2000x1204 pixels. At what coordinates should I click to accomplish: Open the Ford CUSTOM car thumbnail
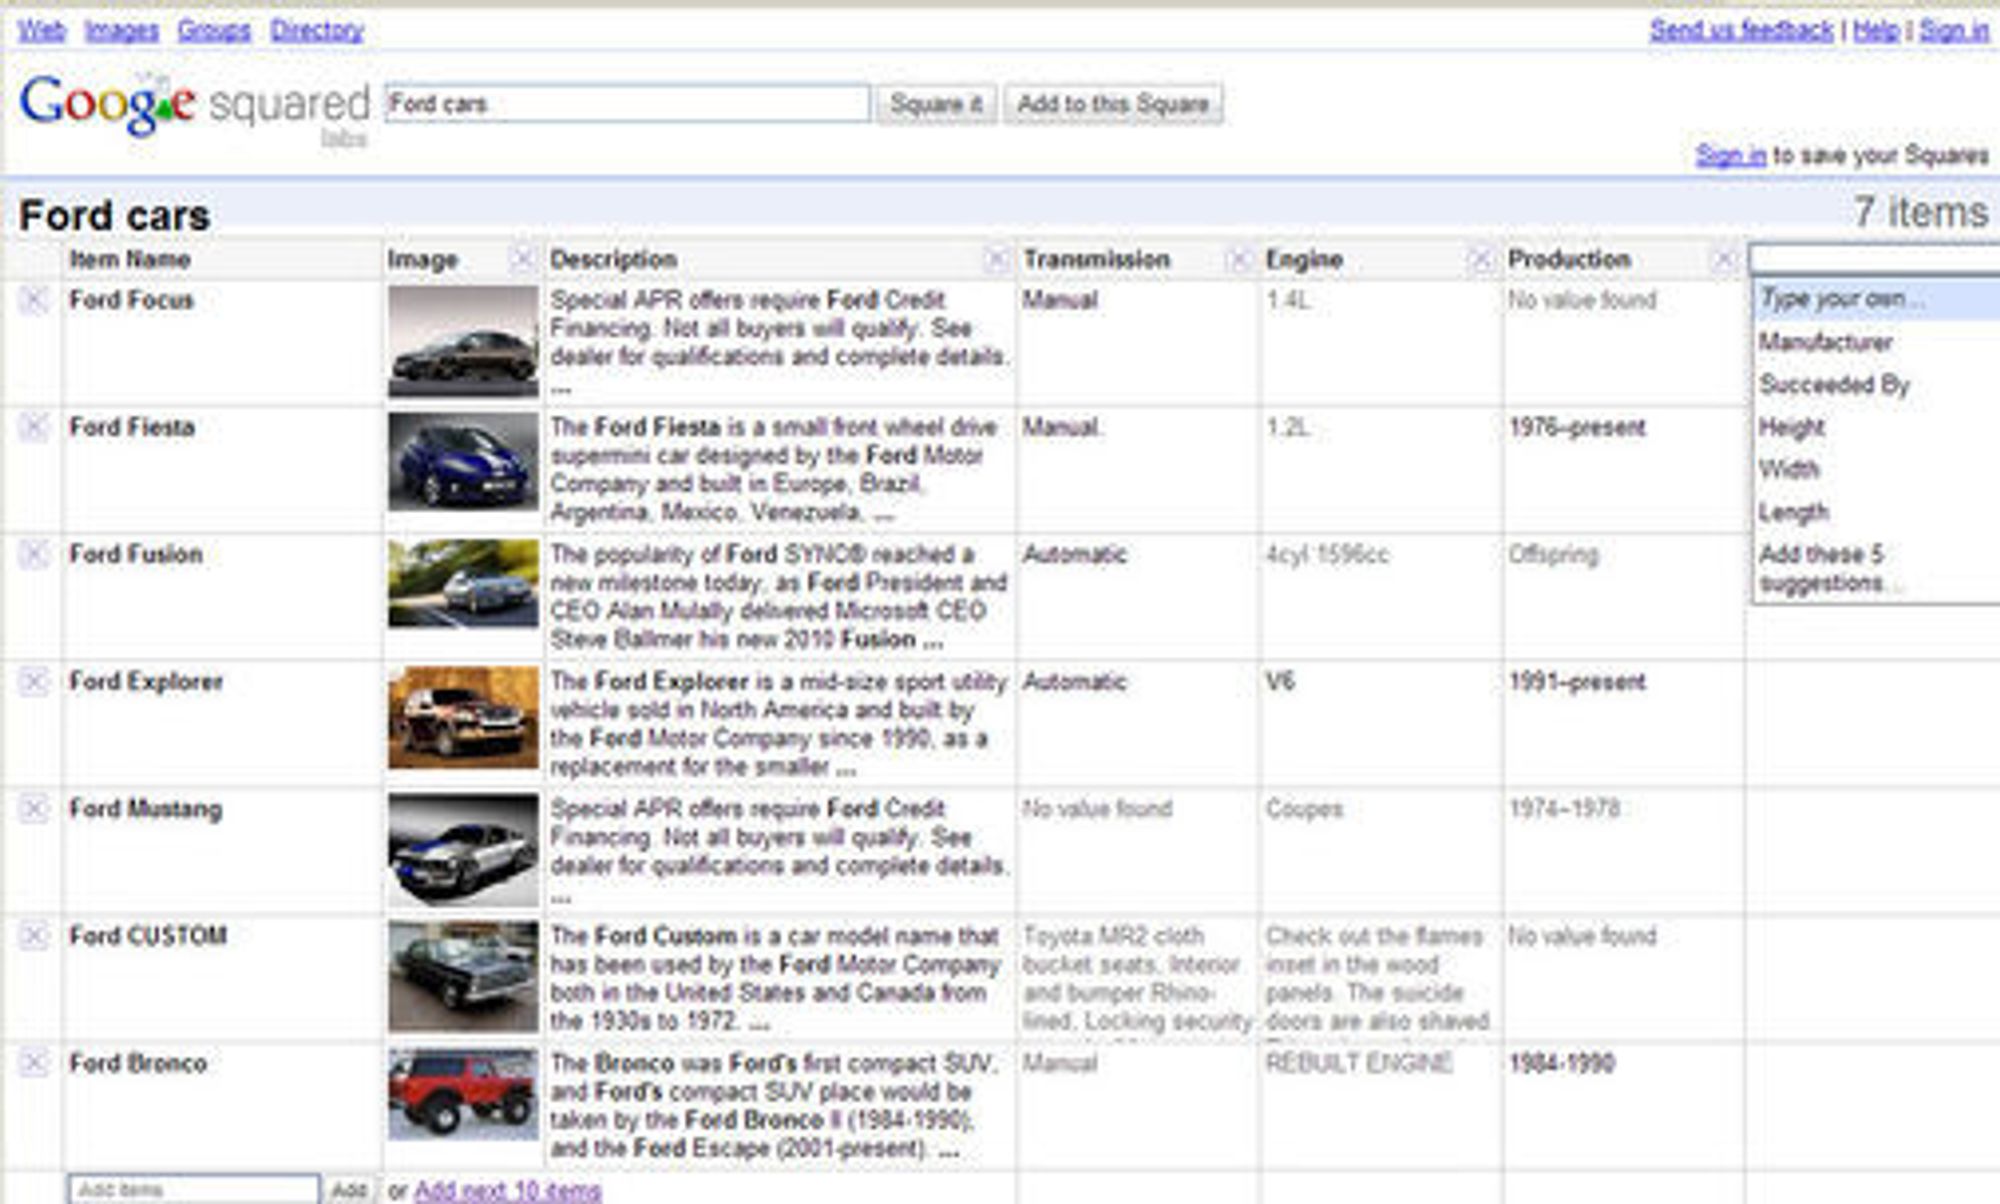coord(463,977)
